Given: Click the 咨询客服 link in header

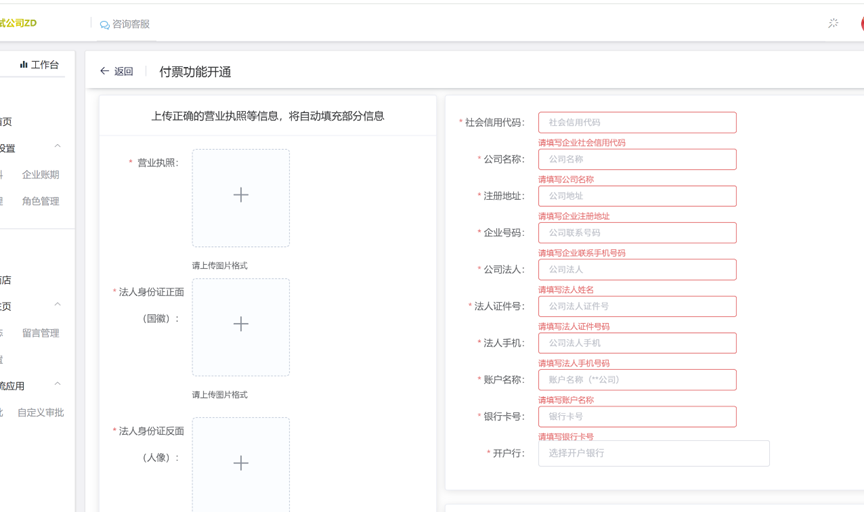Looking at the screenshot, I should pyautogui.click(x=131, y=24).
